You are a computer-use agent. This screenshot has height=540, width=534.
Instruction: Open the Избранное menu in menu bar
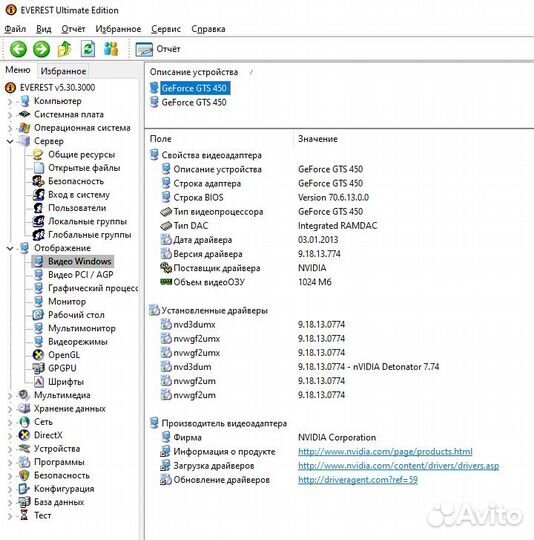coord(118,29)
